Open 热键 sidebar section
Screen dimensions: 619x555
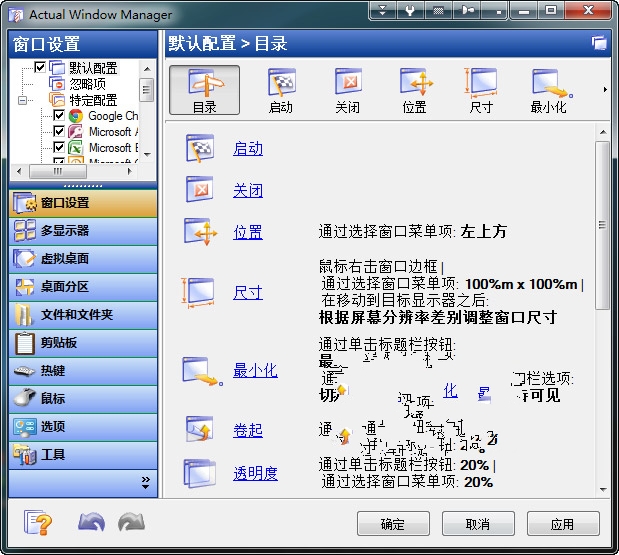point(83,371)
